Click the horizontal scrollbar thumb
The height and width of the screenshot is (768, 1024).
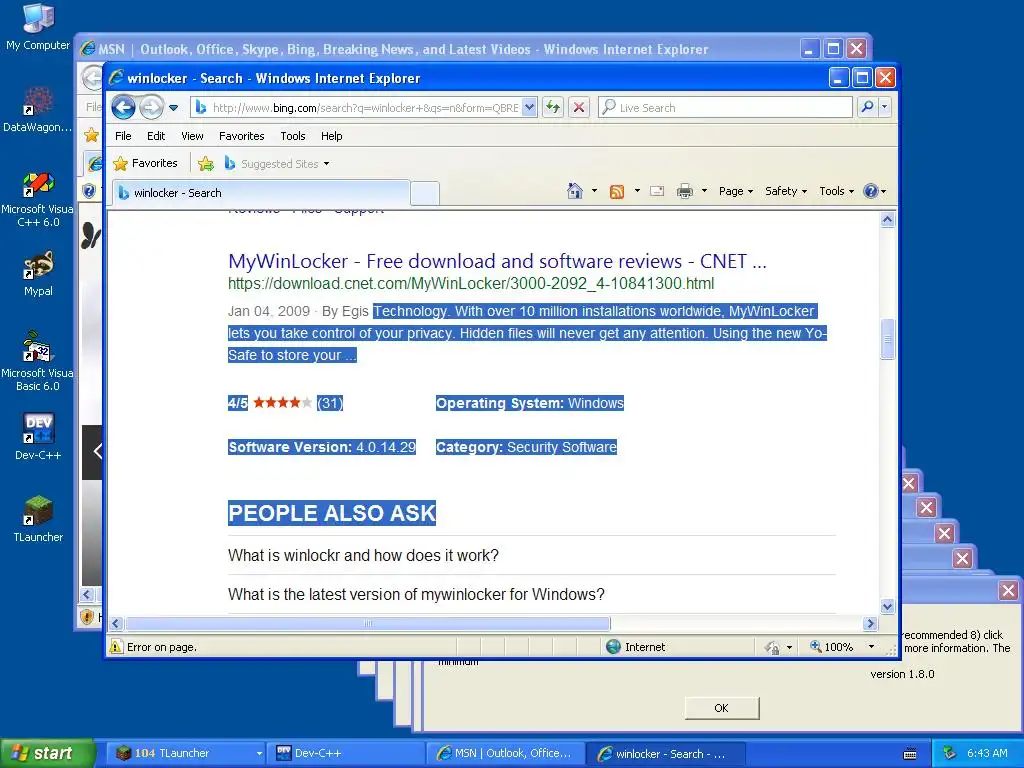[368, 624]
